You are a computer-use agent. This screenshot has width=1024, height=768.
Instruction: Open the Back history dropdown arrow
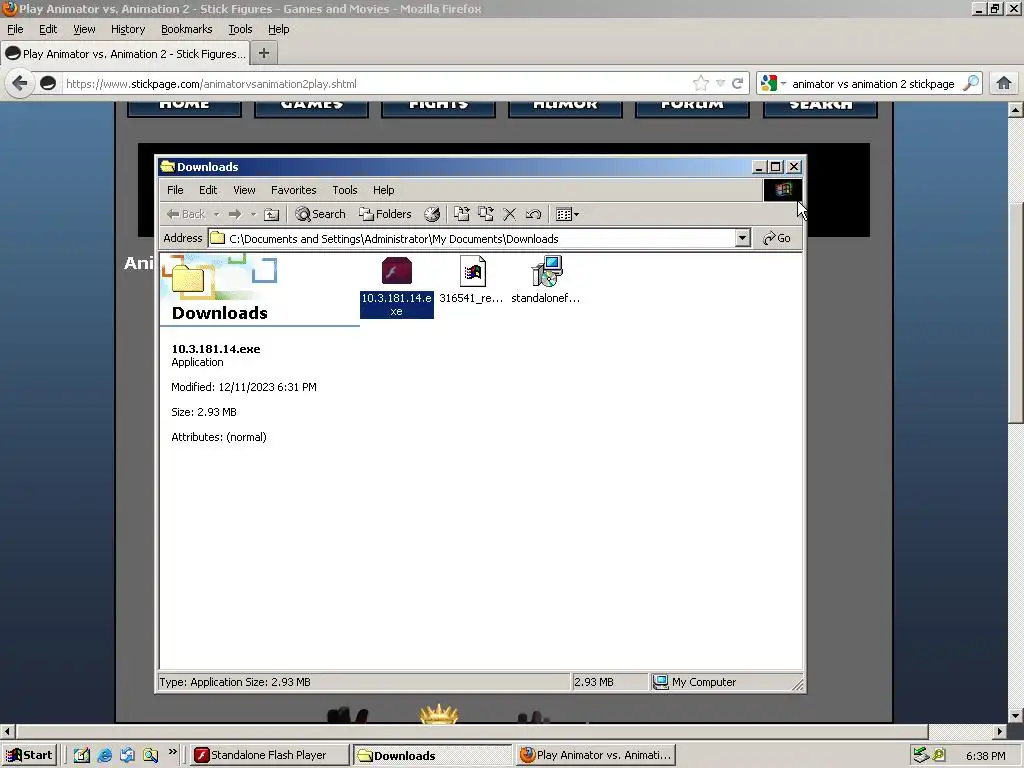click(216, 214)
